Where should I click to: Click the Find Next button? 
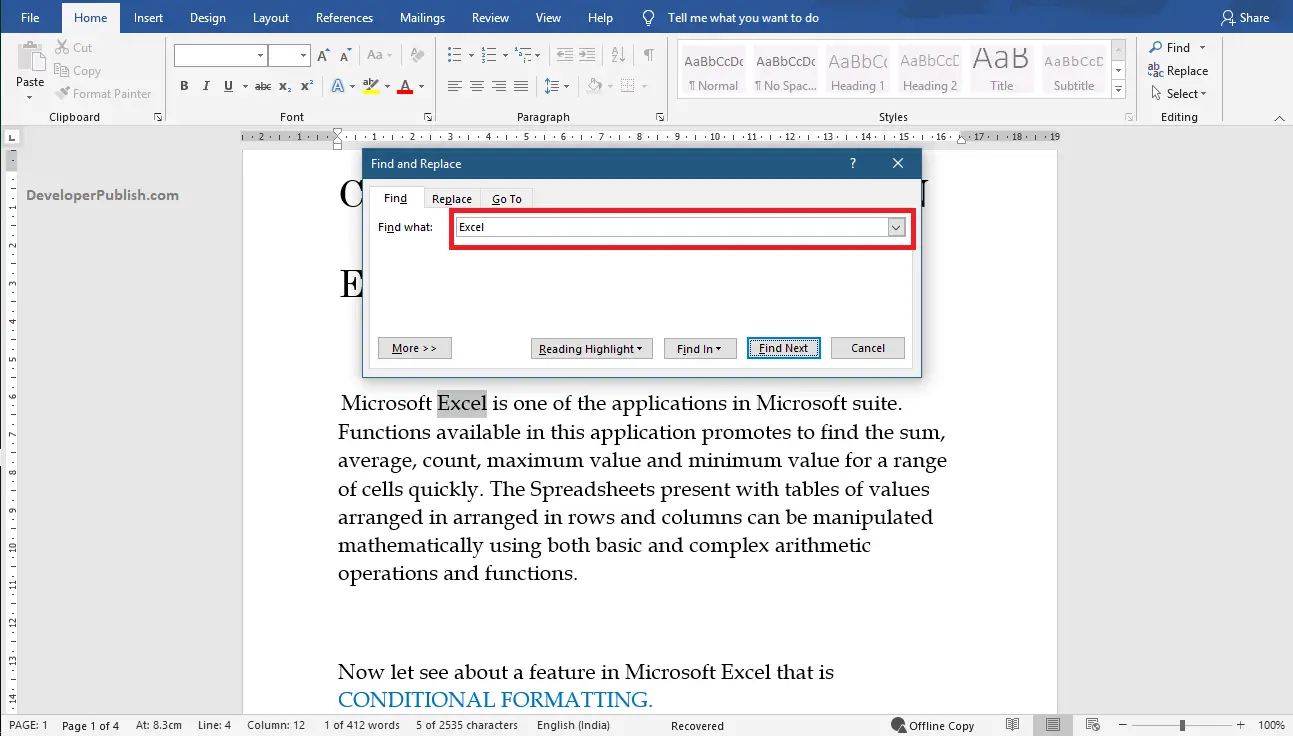[784, 348]
